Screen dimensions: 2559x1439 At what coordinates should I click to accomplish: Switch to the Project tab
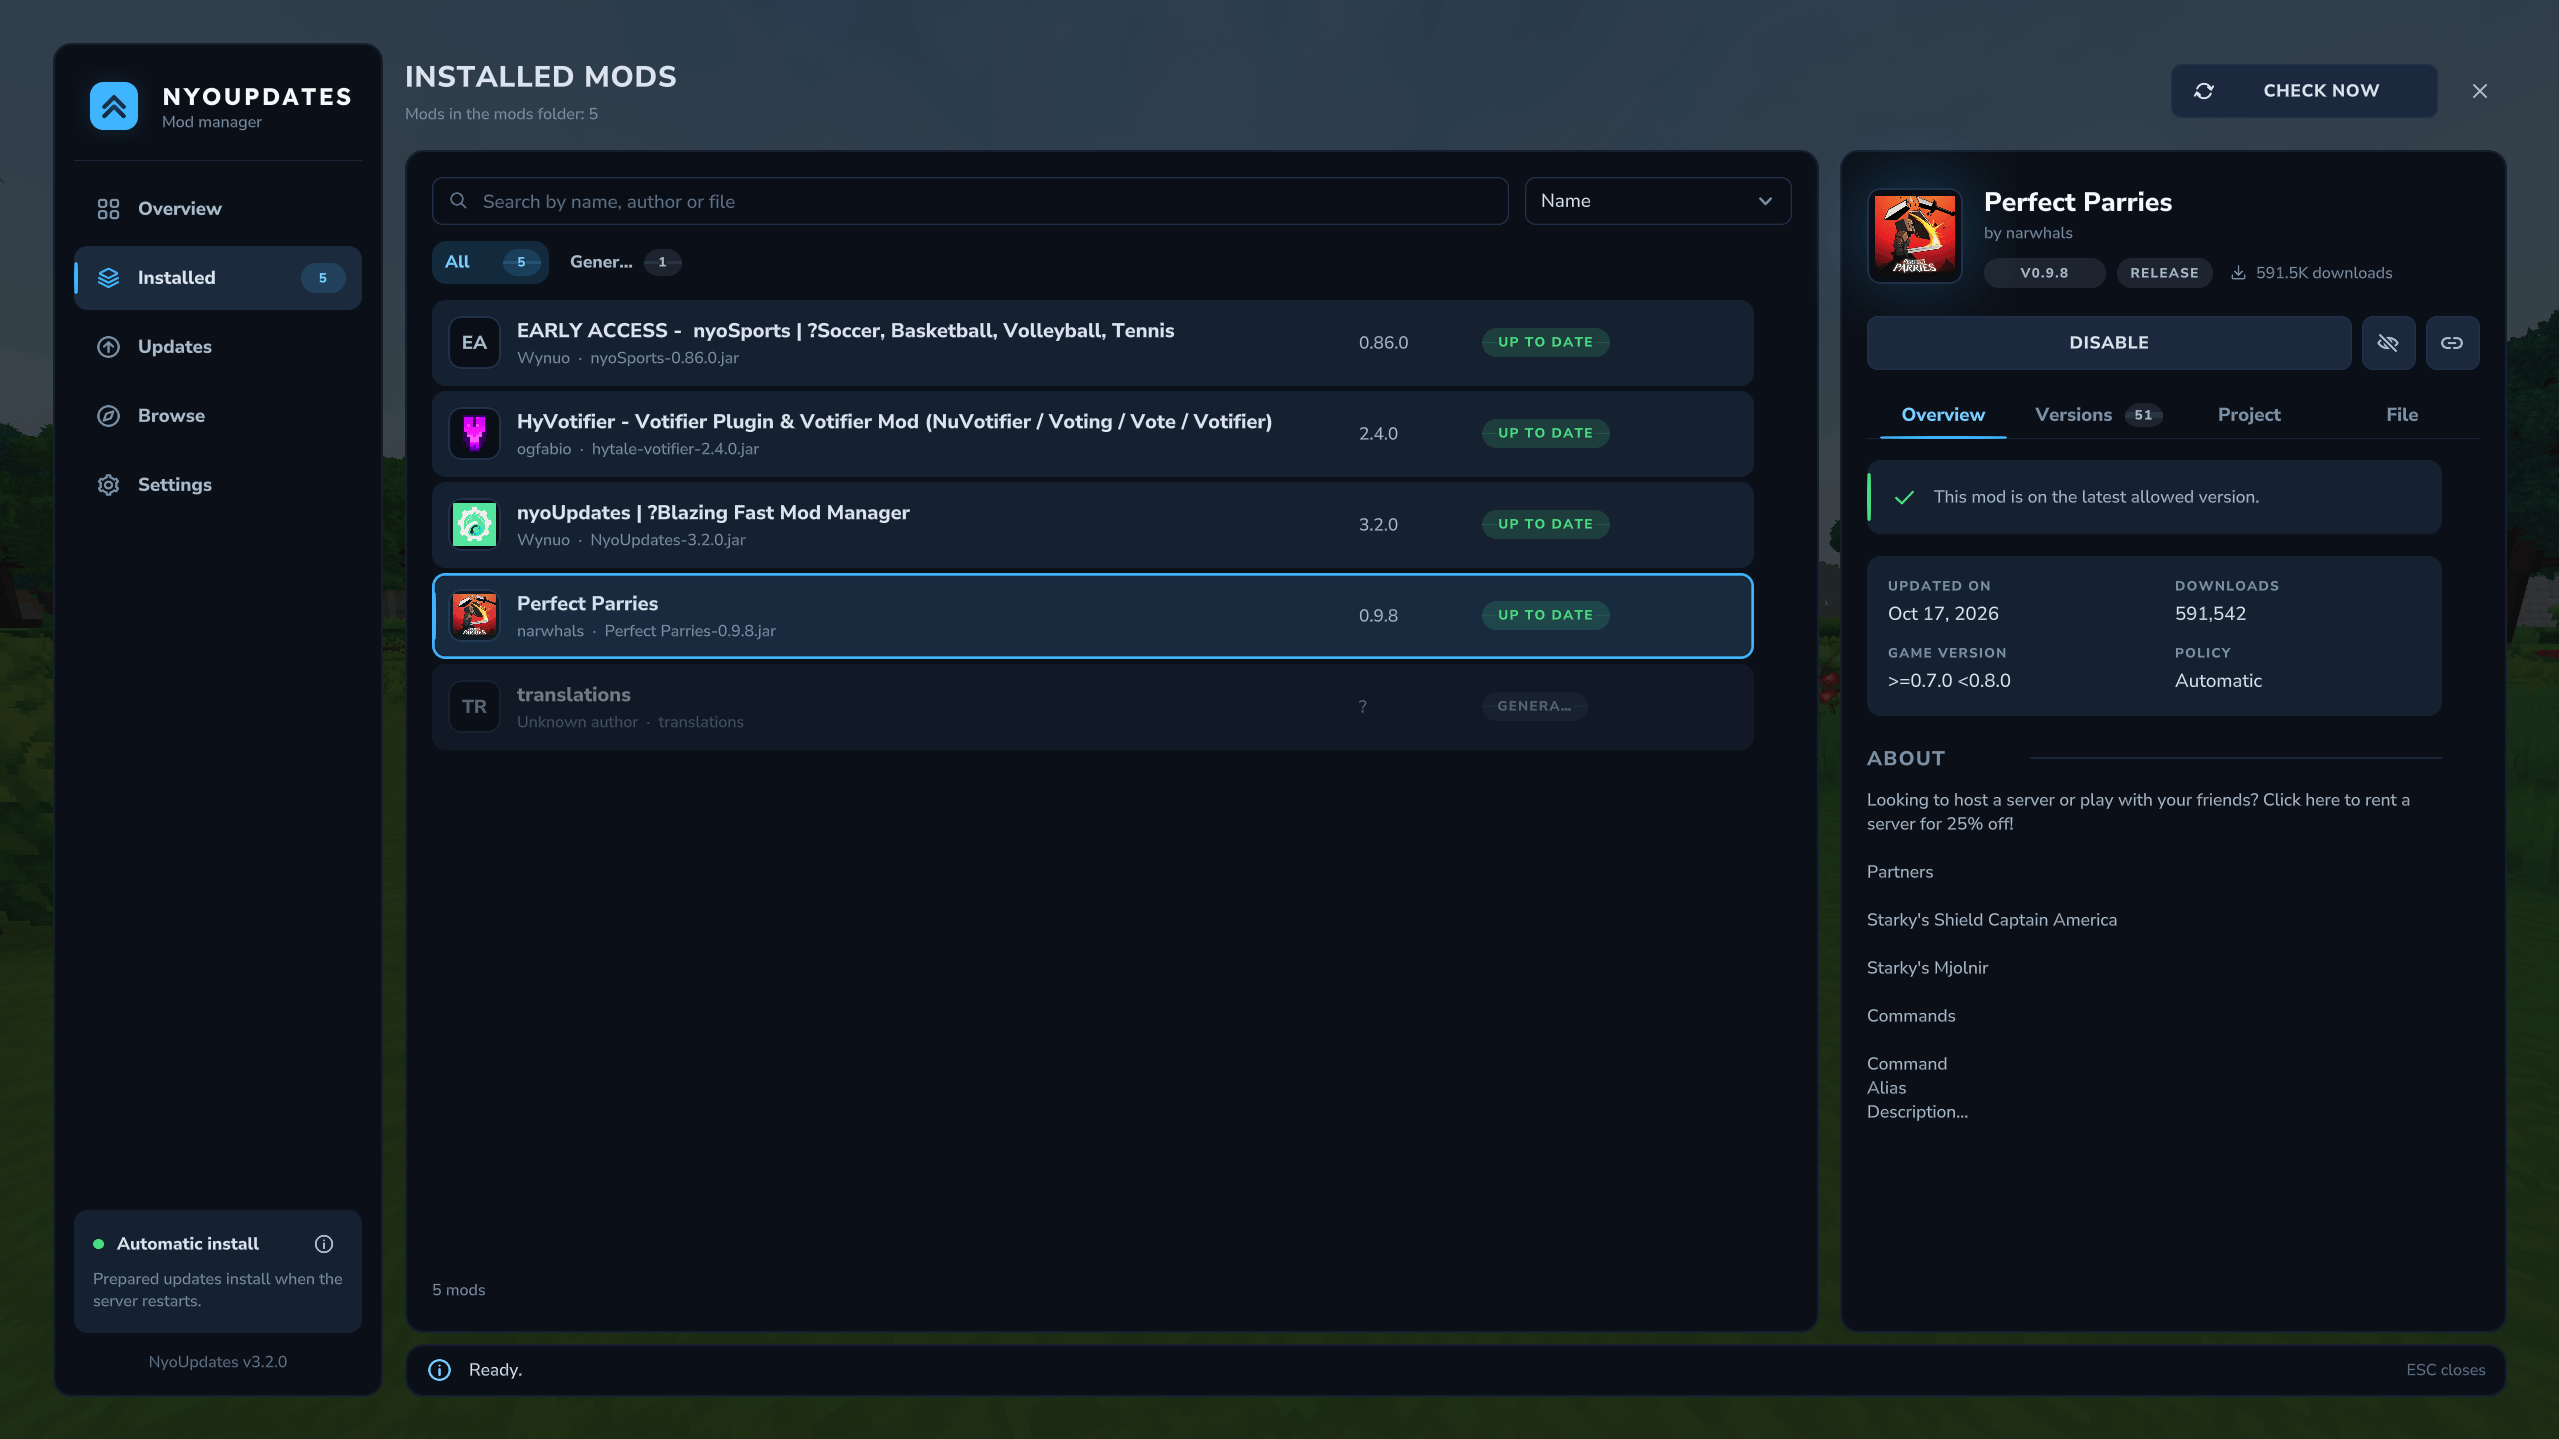(x=2248, y=415)
